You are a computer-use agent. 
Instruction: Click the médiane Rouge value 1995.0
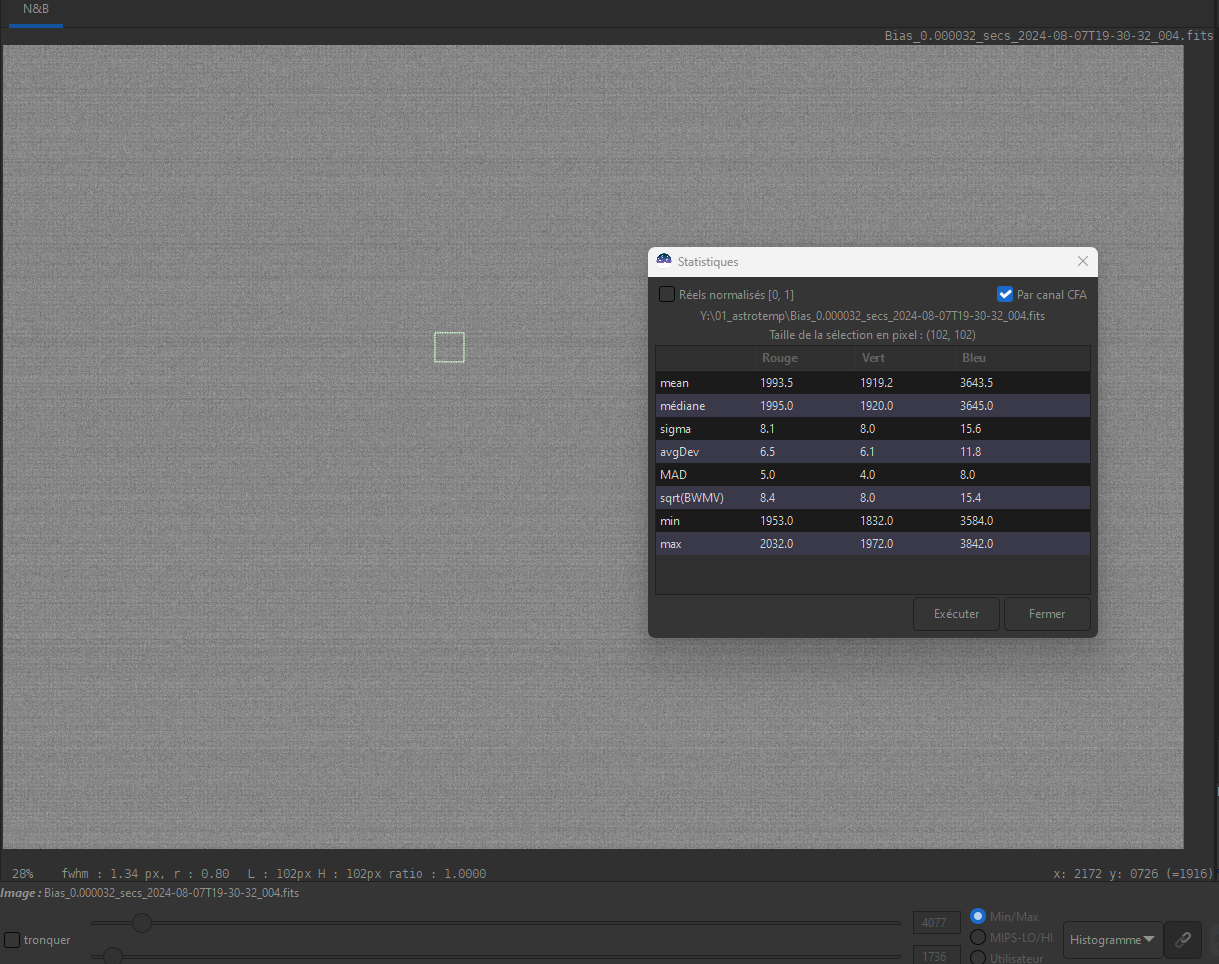click(777, 406)
